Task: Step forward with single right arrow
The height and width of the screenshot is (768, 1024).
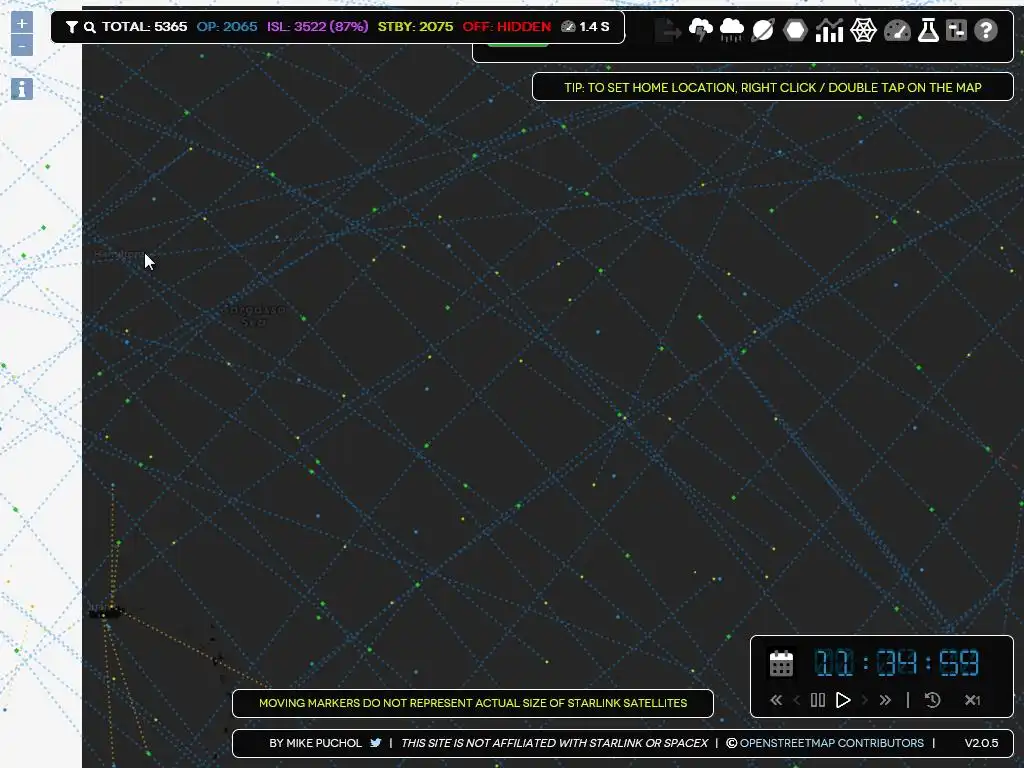Action: [865, 700]
